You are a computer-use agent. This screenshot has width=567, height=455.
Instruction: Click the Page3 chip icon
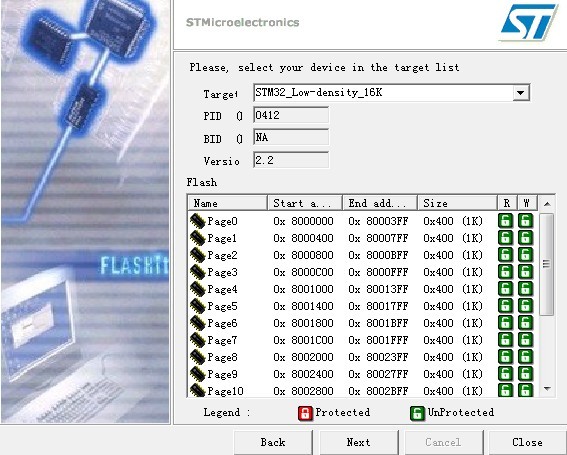[197, 272]
